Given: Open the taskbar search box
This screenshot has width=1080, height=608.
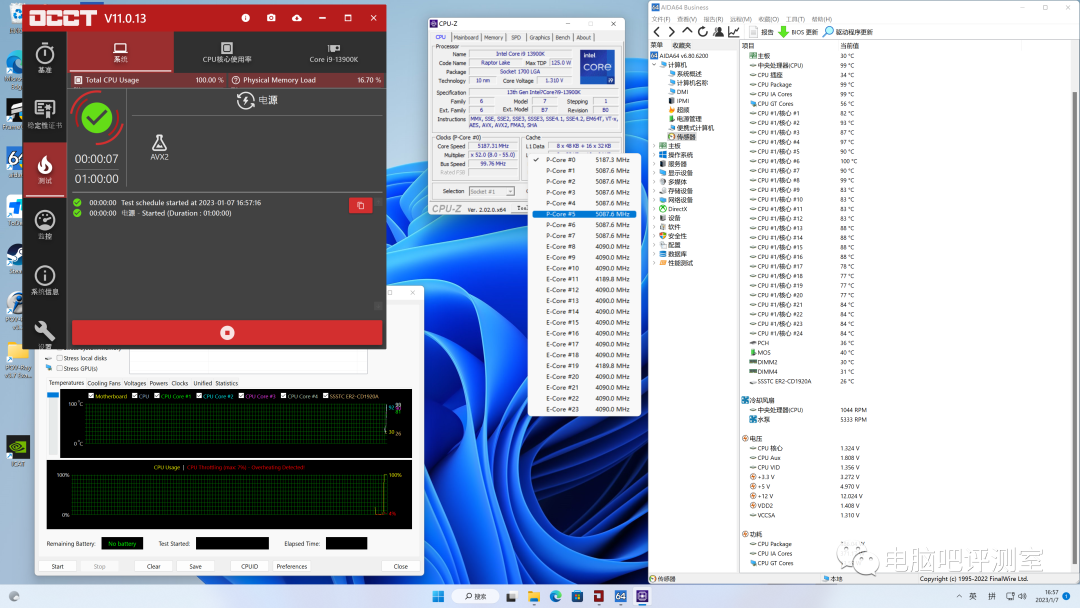Looking at the screenshot, I should coord(476,596).
